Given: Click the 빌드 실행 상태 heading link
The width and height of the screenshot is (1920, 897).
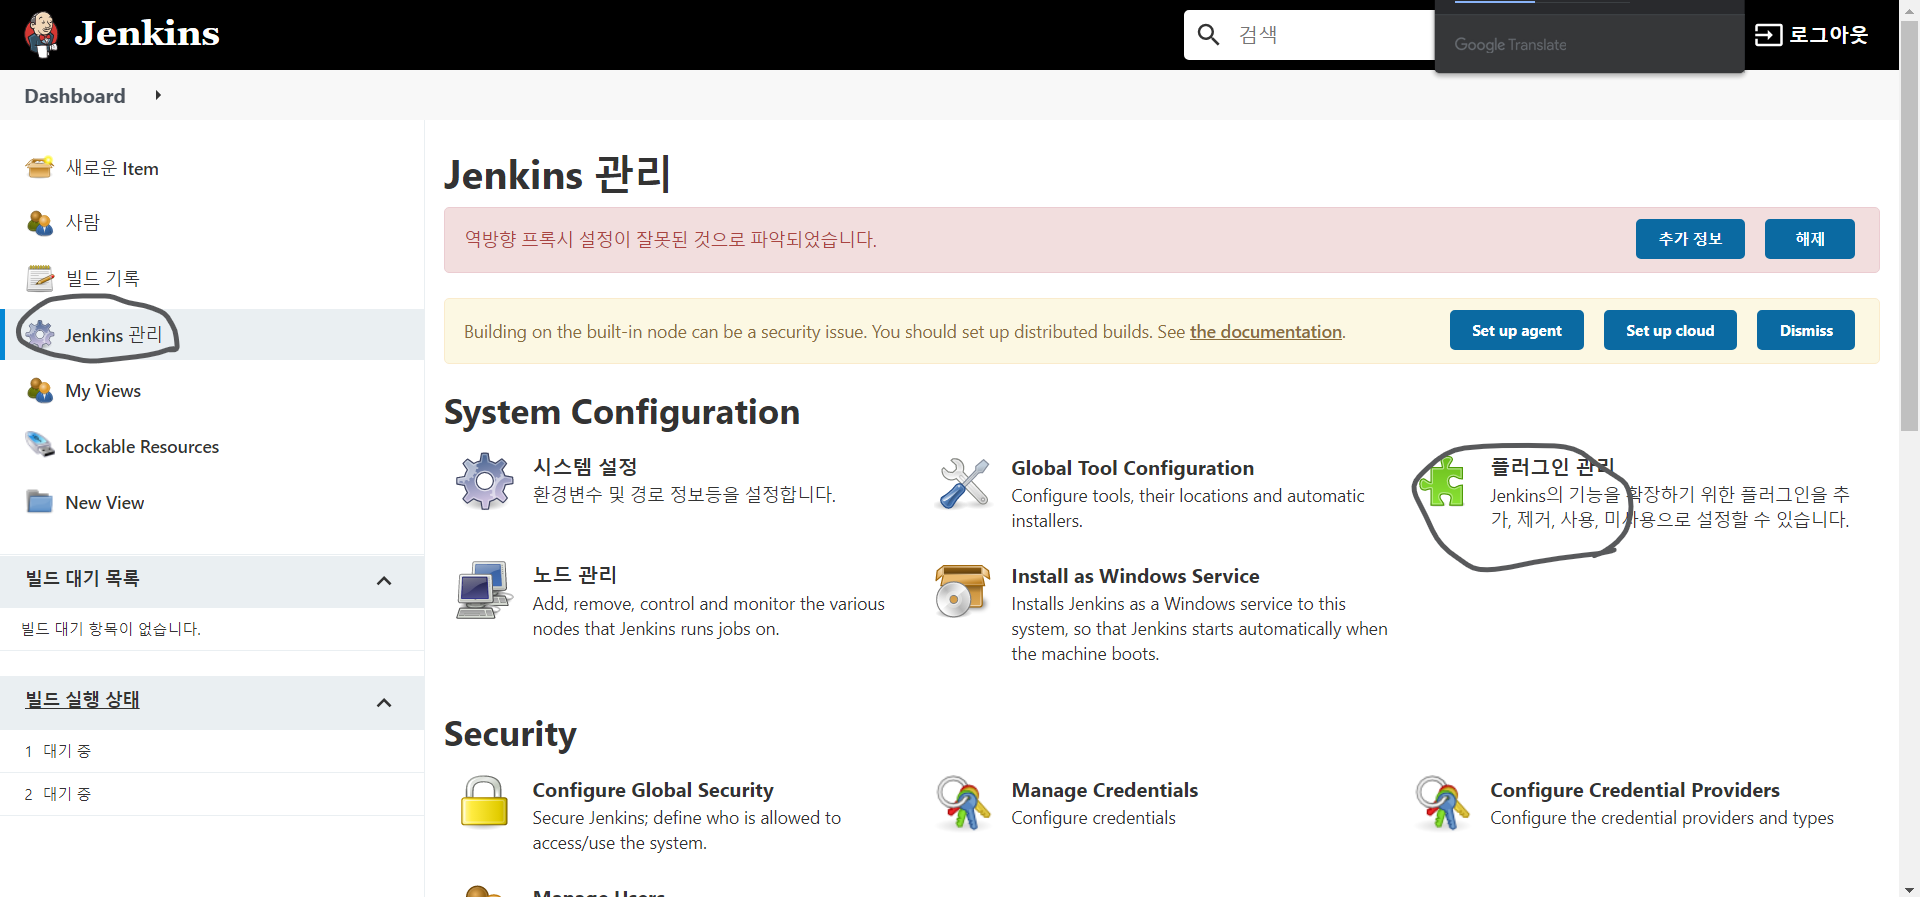Looking at the screenshot, I should pyautogui.click(x=82, y=700).
